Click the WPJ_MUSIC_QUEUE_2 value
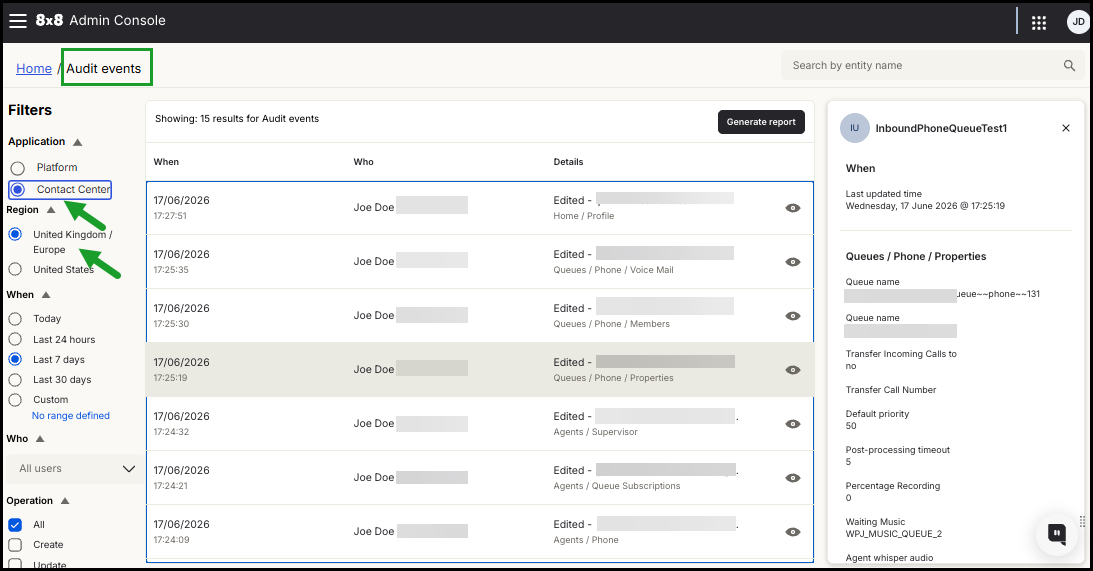1093x571 pixels. pos(894,534)
